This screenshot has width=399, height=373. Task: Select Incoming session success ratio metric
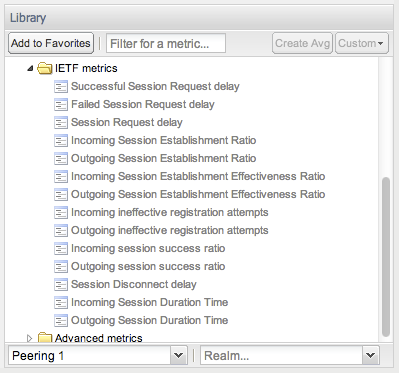pos(148,248)
